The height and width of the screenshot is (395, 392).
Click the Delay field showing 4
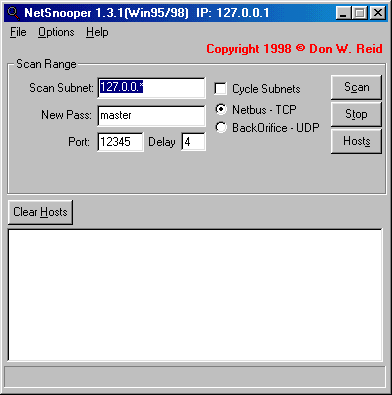(193, 142)
